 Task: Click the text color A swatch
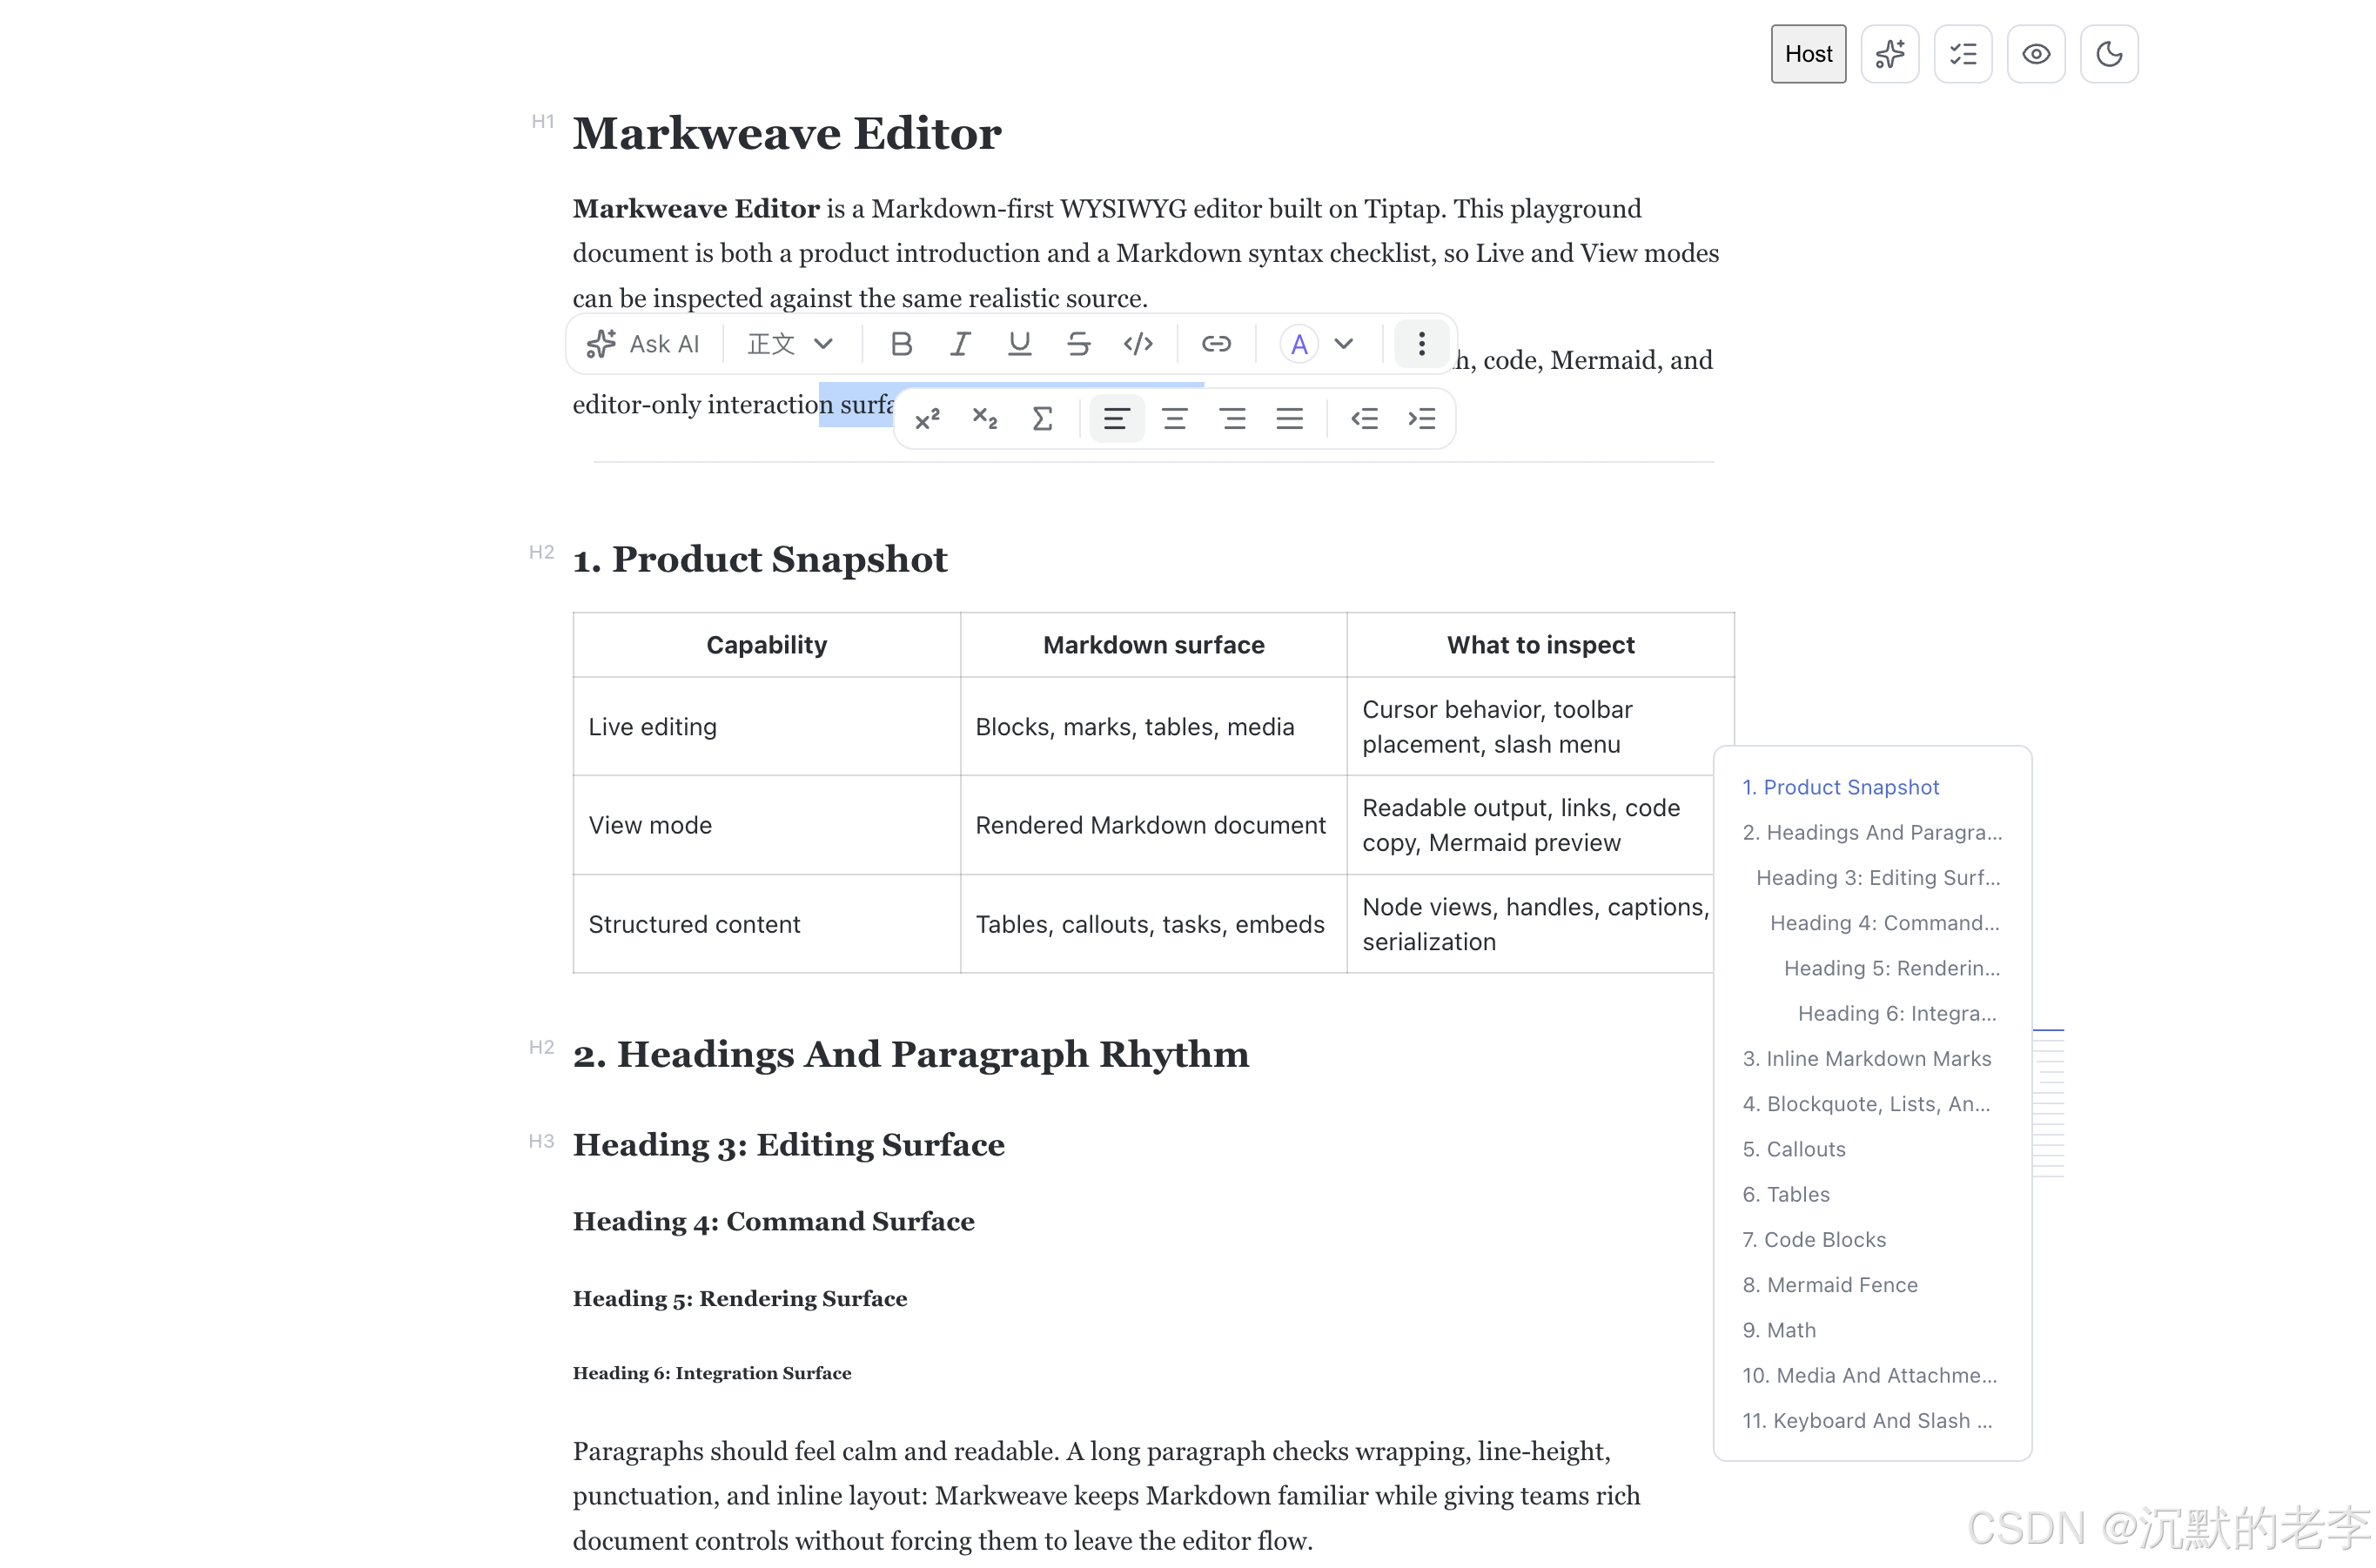1299,344
